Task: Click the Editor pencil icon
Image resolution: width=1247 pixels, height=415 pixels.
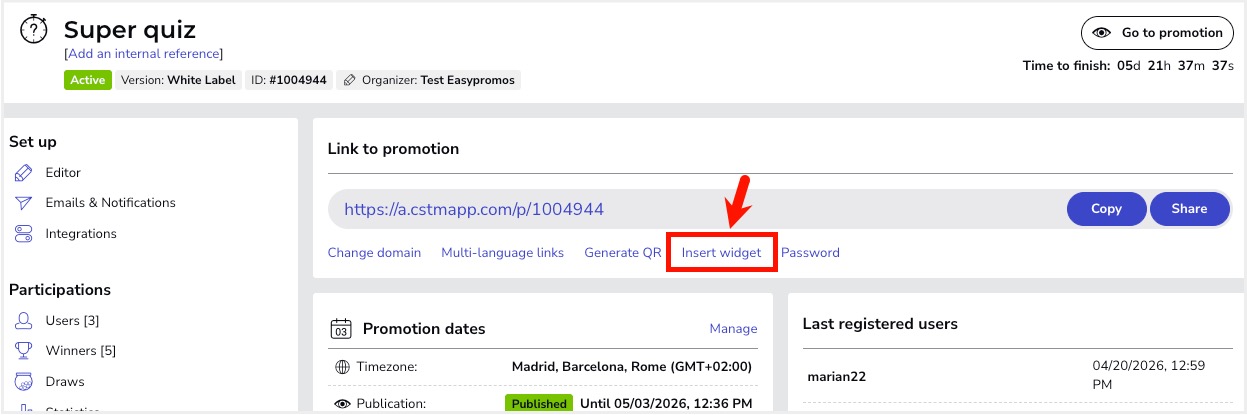Action: 24,173
